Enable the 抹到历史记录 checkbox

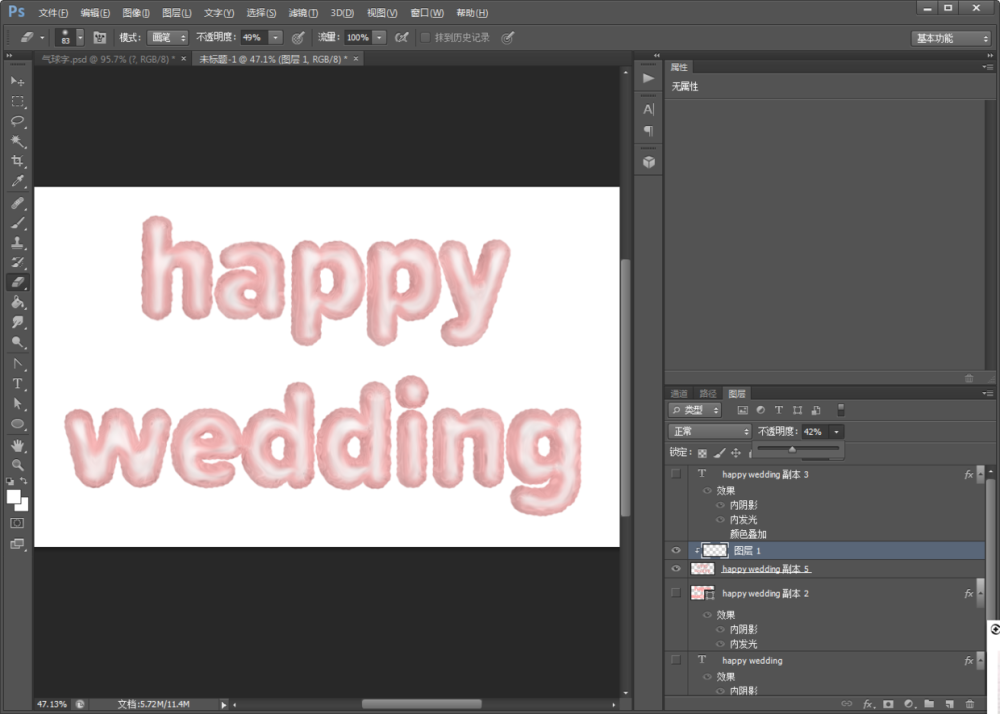point(425,38)
